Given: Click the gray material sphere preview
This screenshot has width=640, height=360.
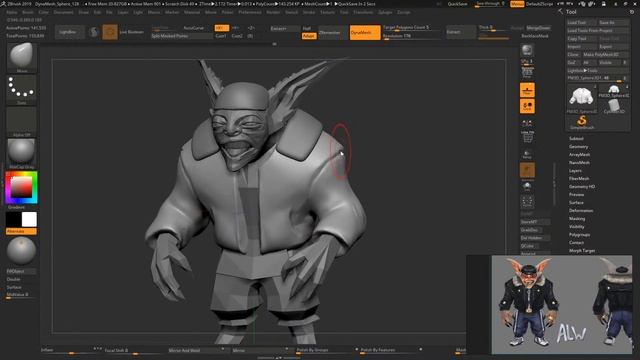Looking at the screenshot, I should (x=21, y=251).
